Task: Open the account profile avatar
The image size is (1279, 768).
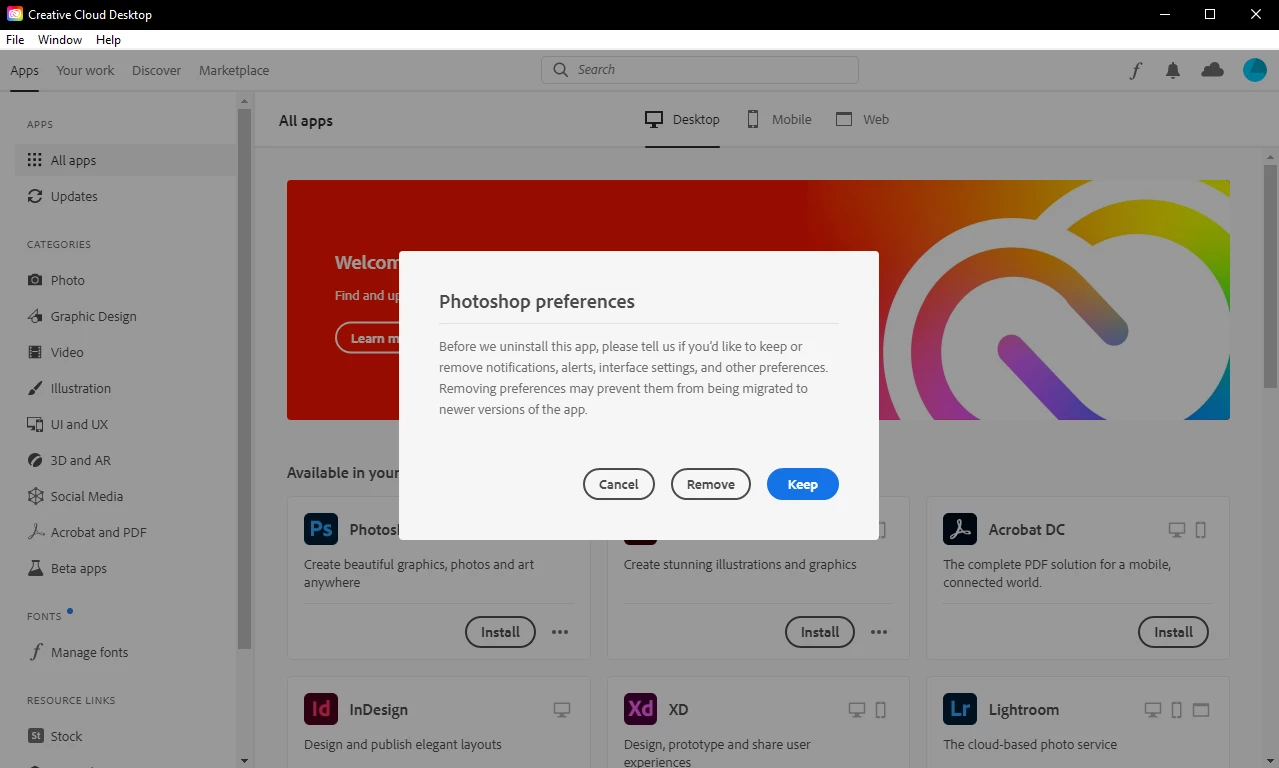Action: pyautogui.click(x=1255, y=70)
